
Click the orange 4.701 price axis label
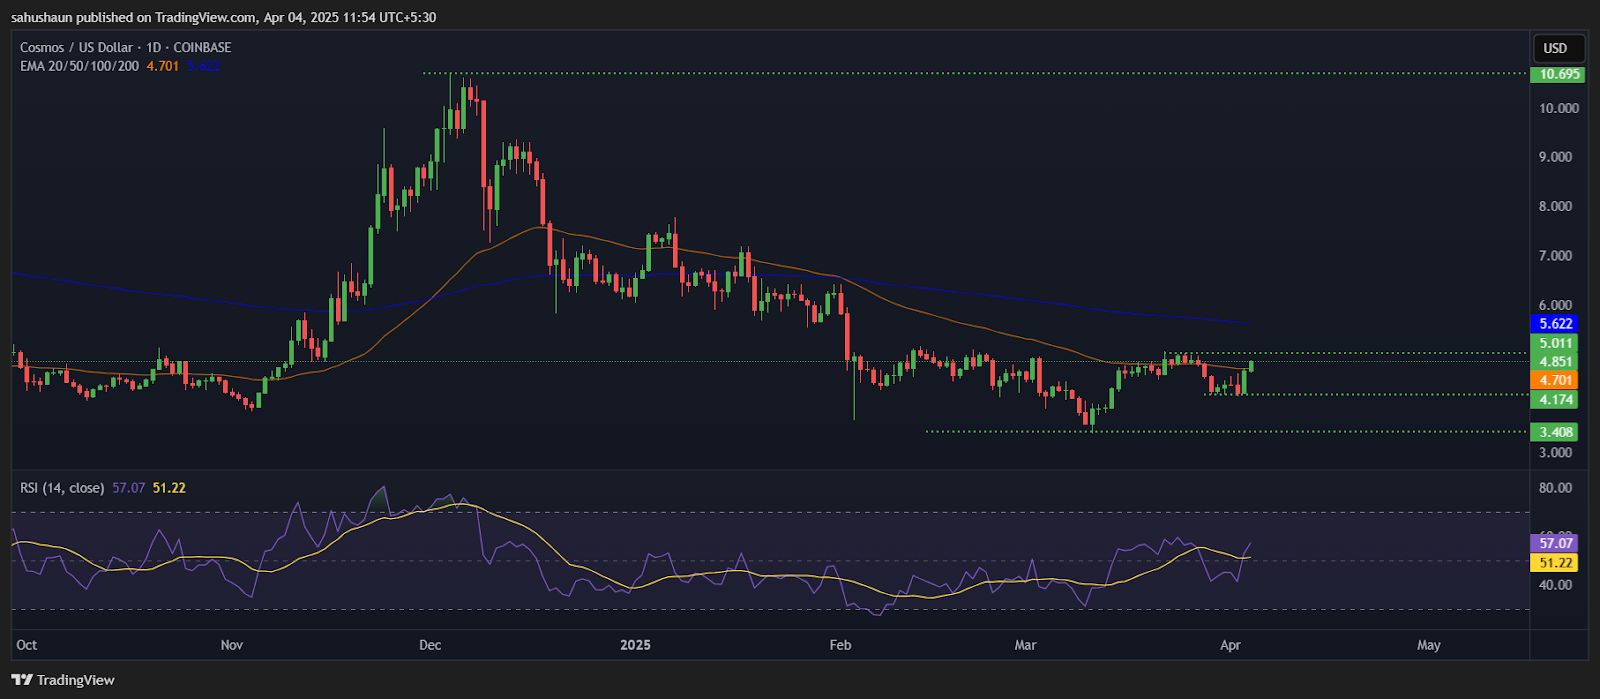1556,380
